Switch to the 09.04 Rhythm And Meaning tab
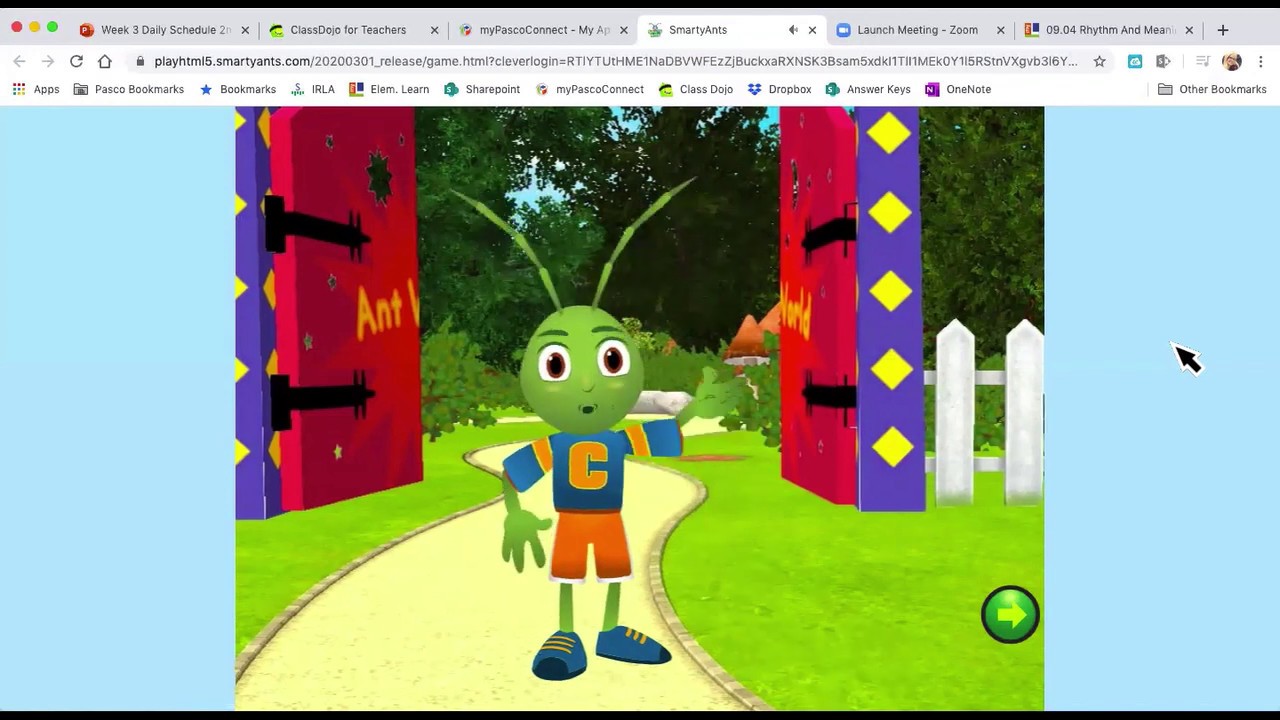 pos(1110,30)
